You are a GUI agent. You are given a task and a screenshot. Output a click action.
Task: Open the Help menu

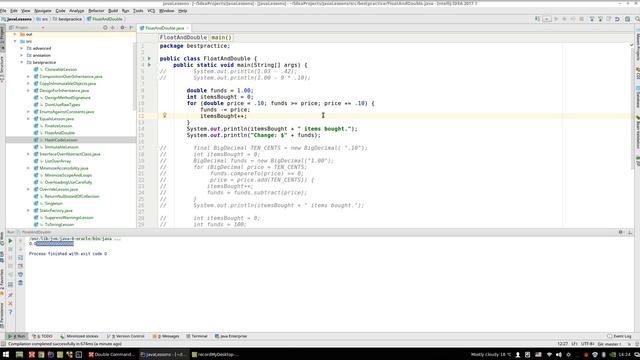pos(182,11)
